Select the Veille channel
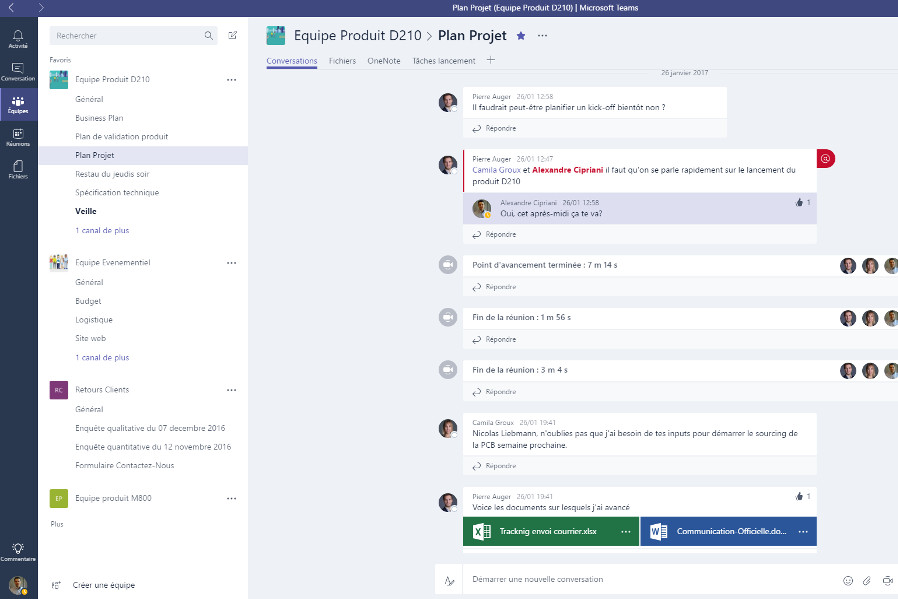898x599 pixels. (x=86, y=211)
